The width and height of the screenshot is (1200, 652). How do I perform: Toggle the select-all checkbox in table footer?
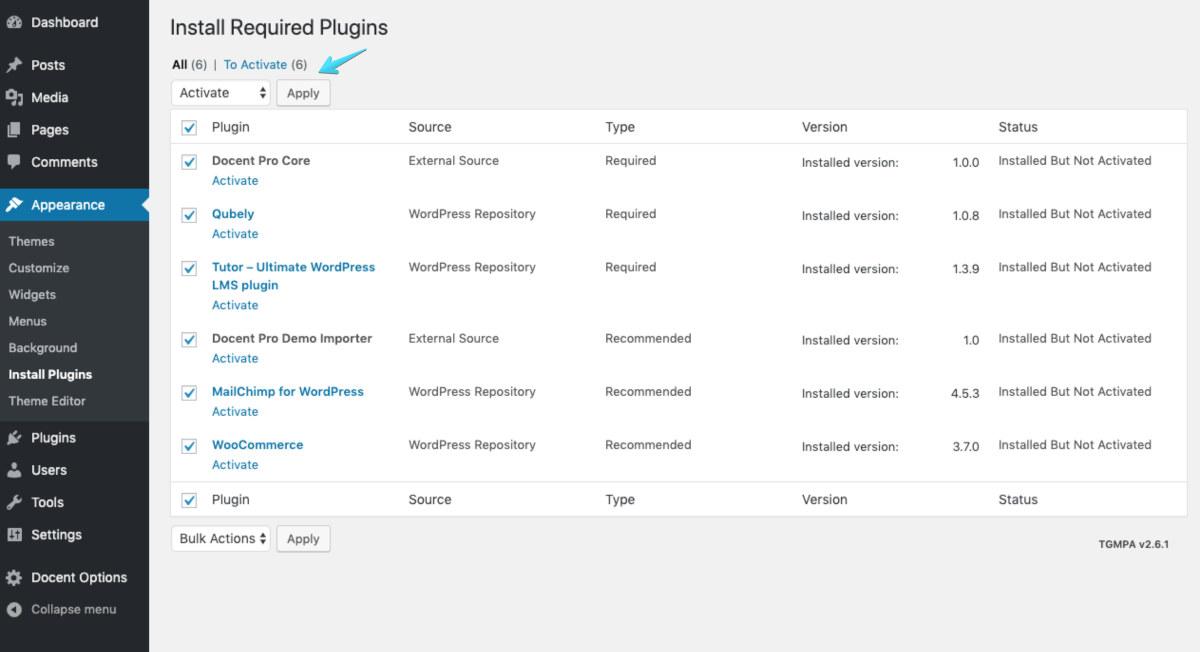[x=189, y=500]
